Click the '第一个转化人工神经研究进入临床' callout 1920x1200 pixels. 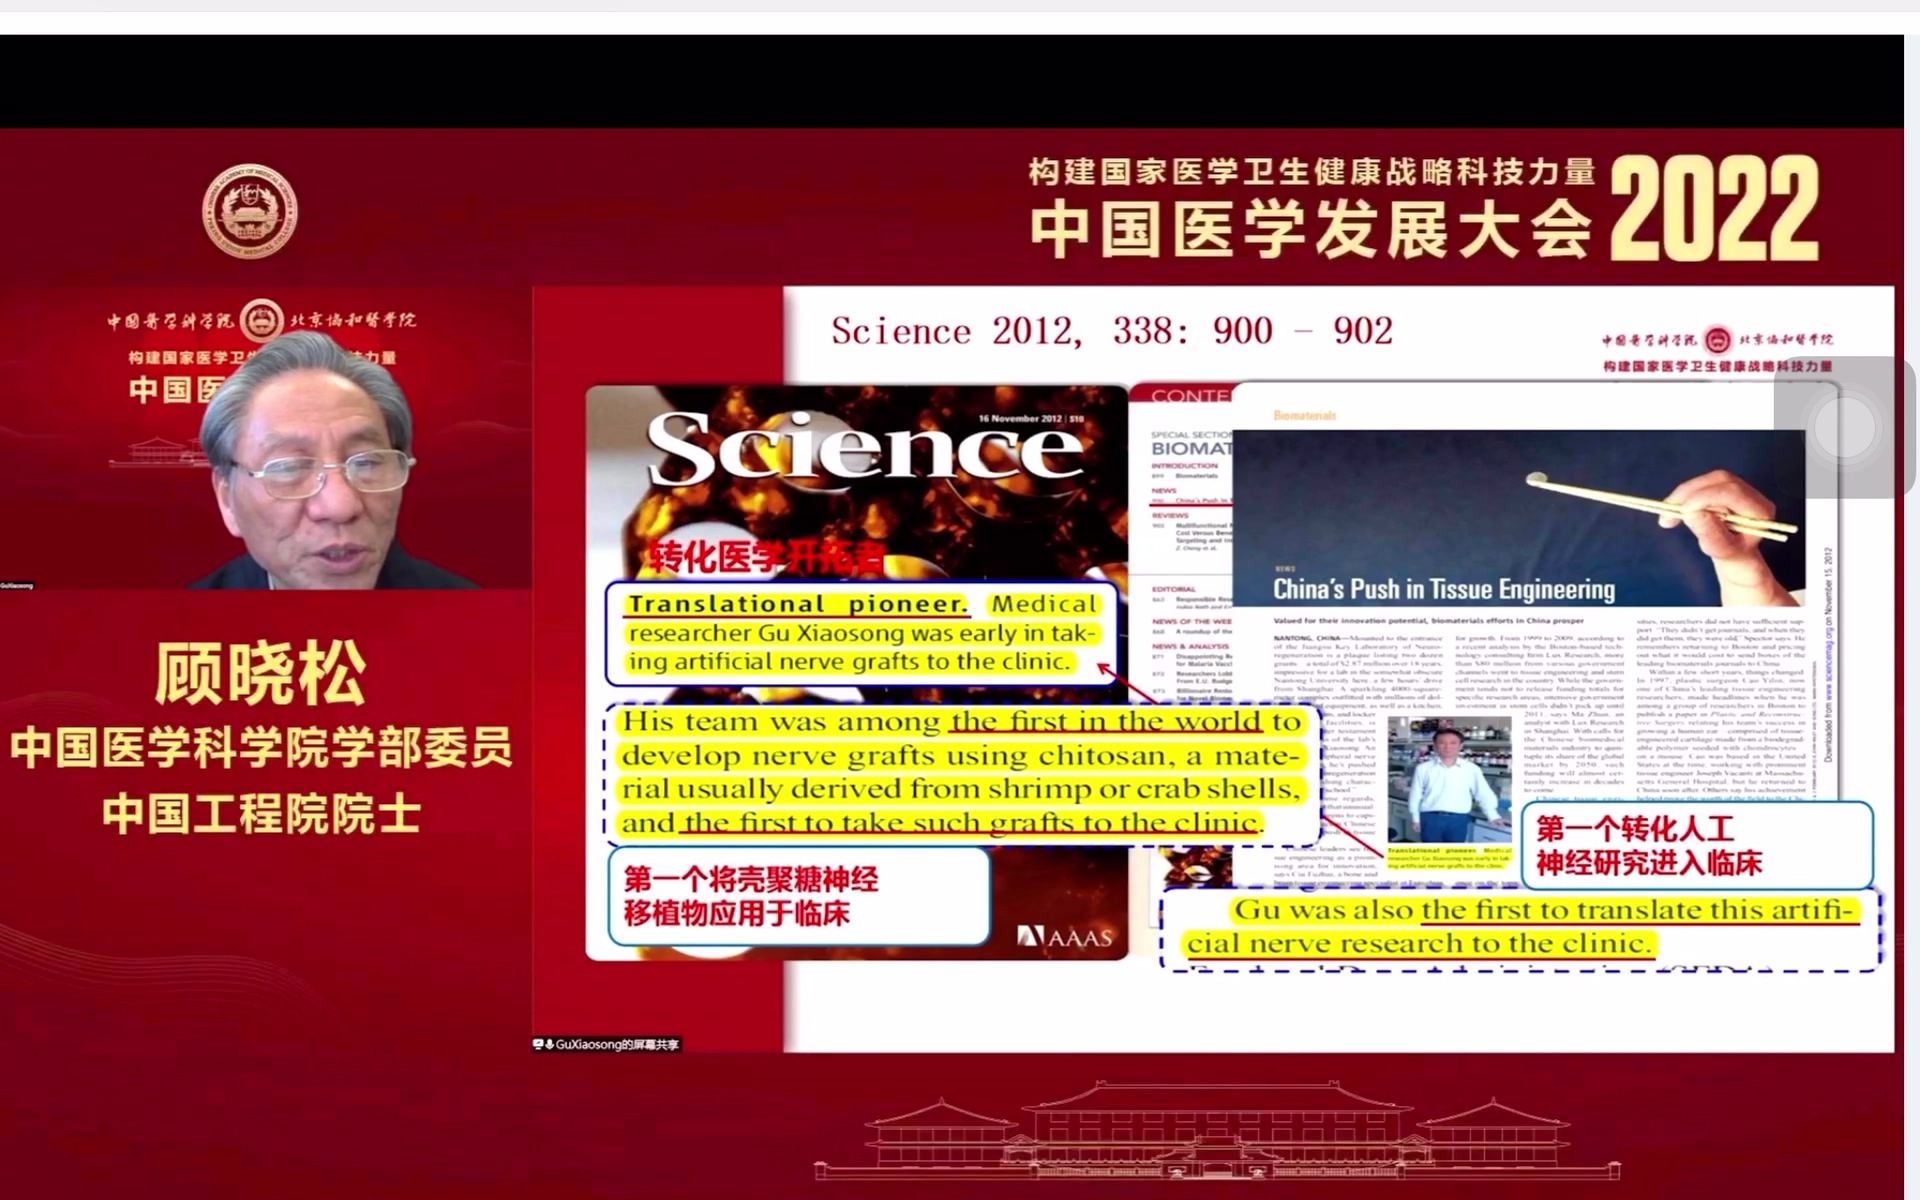1696,845
